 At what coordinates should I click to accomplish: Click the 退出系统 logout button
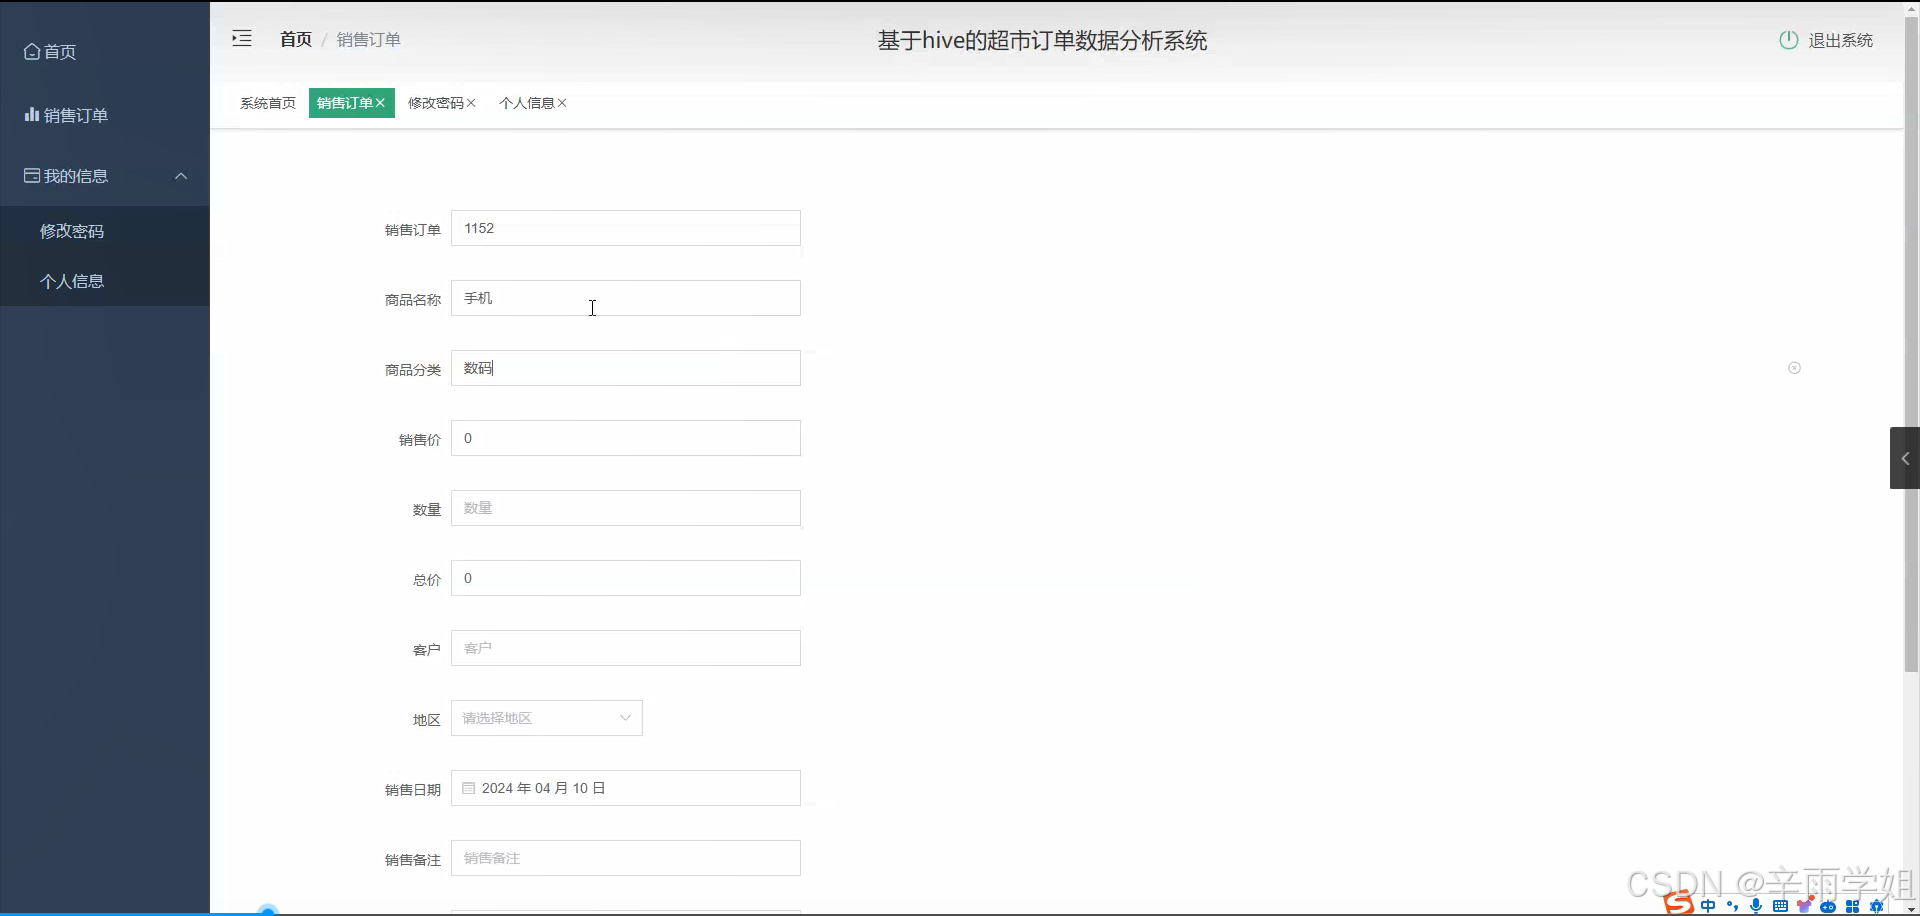(x=1840, y=40)
